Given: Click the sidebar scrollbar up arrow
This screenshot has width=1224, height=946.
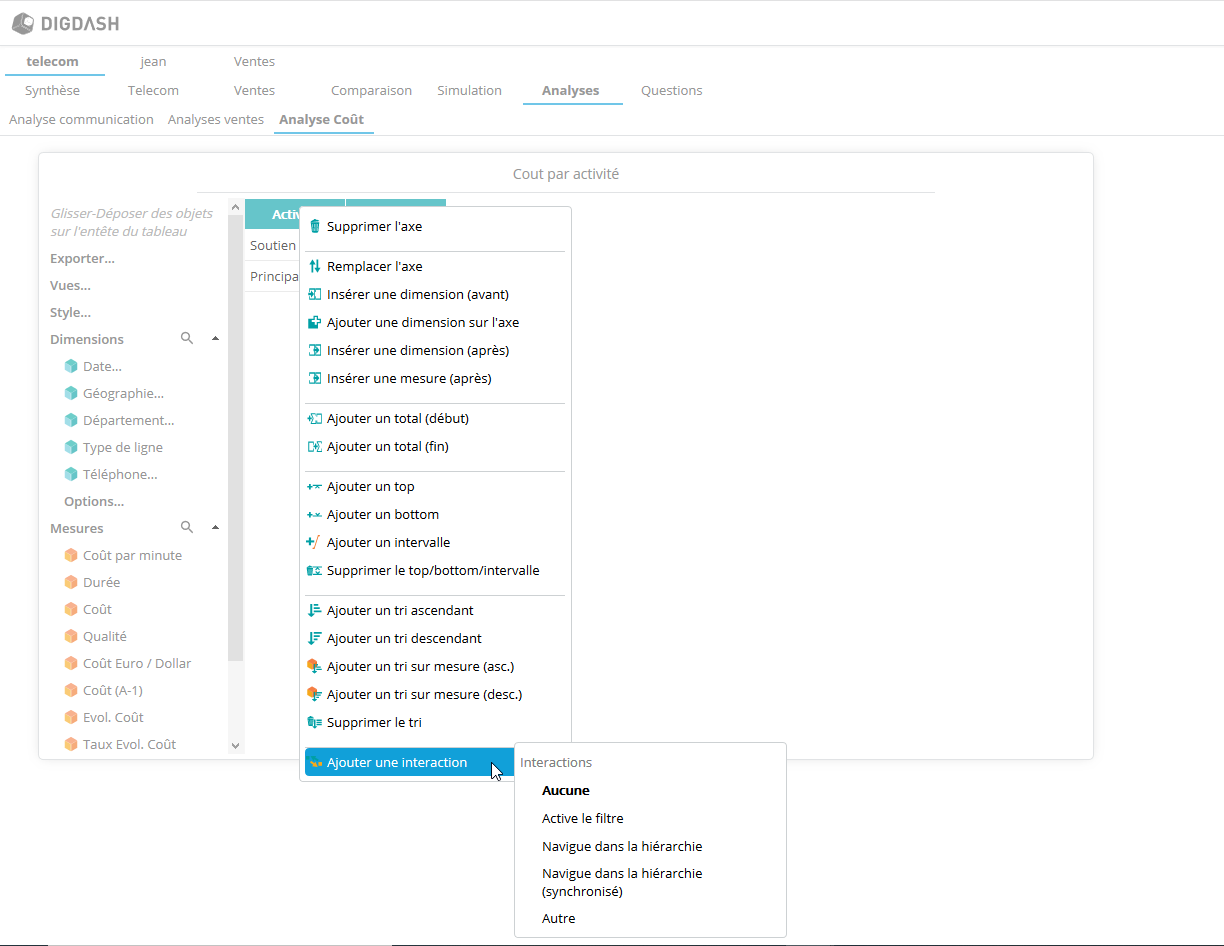Looking at the screenshot, I should (236, 207).
